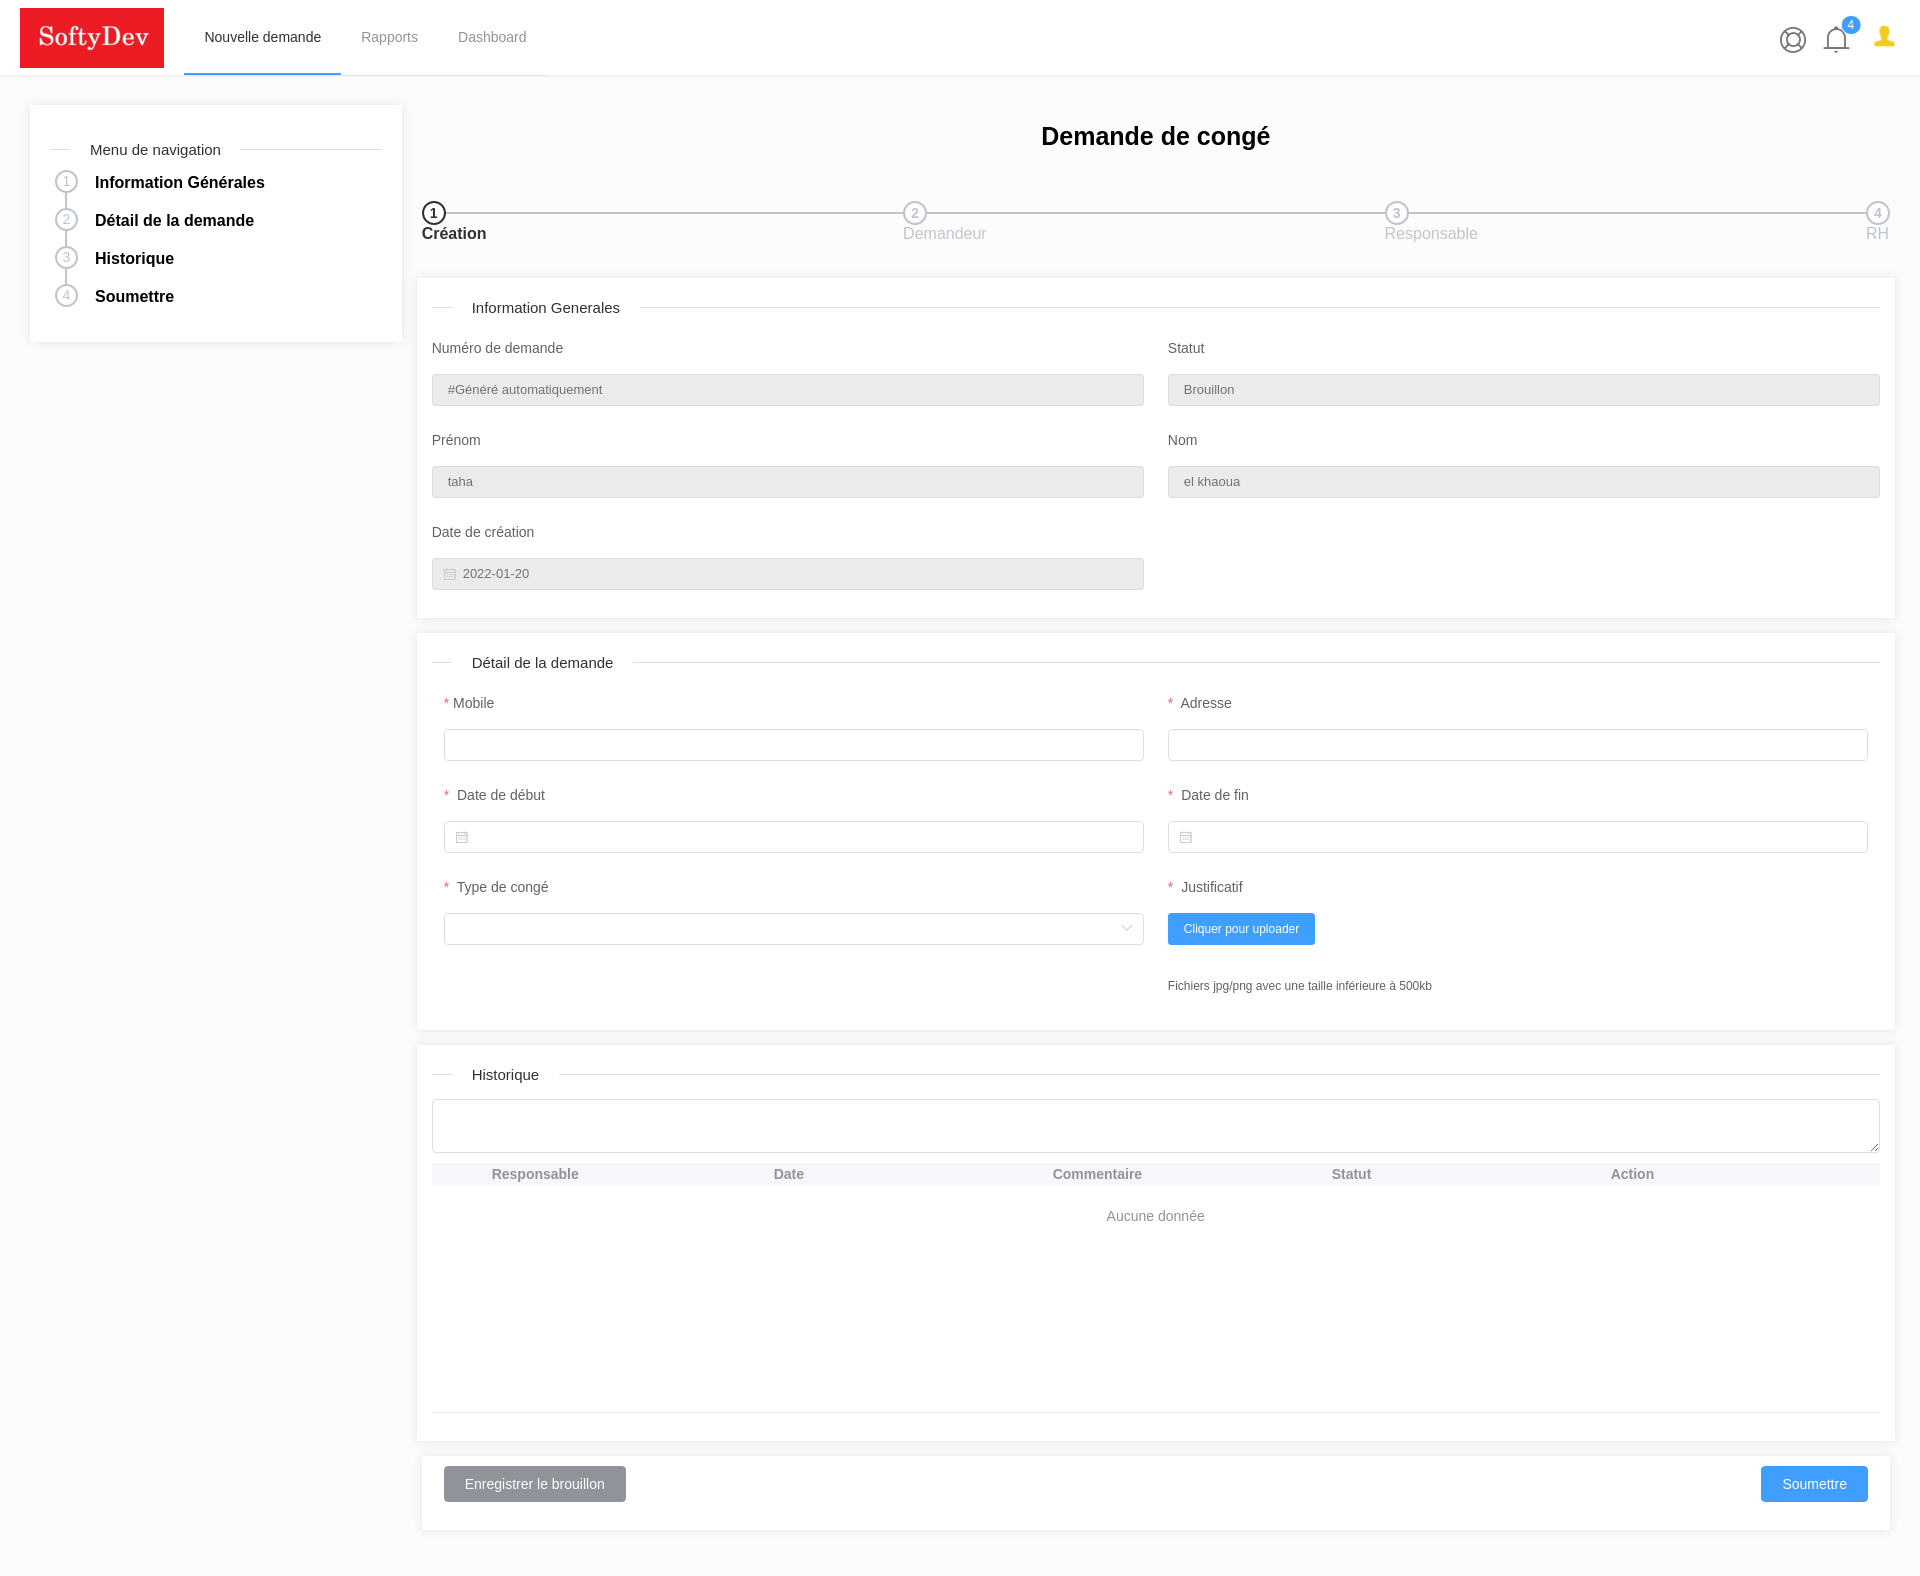
Task: Click step 1 Création circle in progress bar
Action: 433,213
